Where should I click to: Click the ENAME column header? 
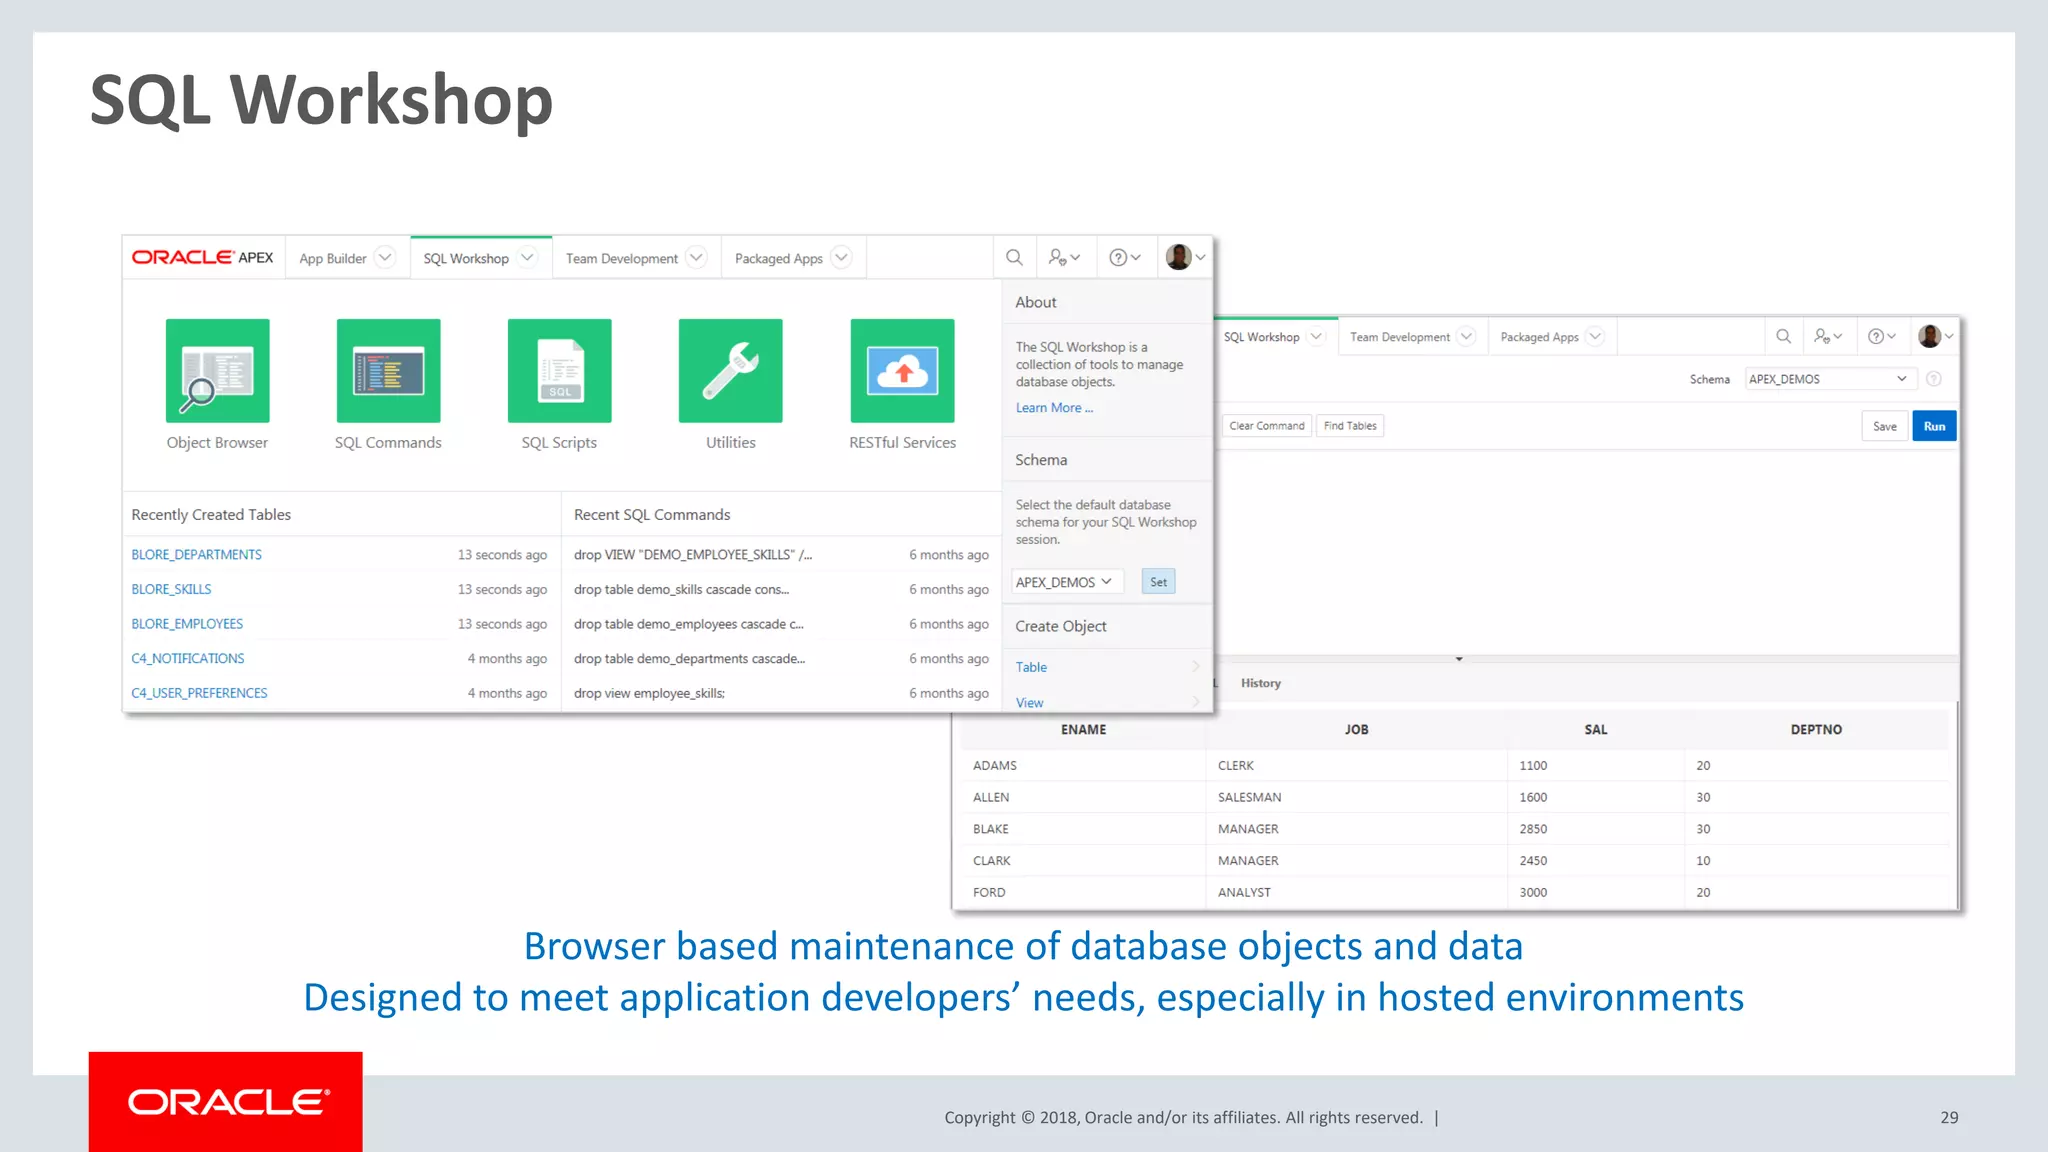1083,730
